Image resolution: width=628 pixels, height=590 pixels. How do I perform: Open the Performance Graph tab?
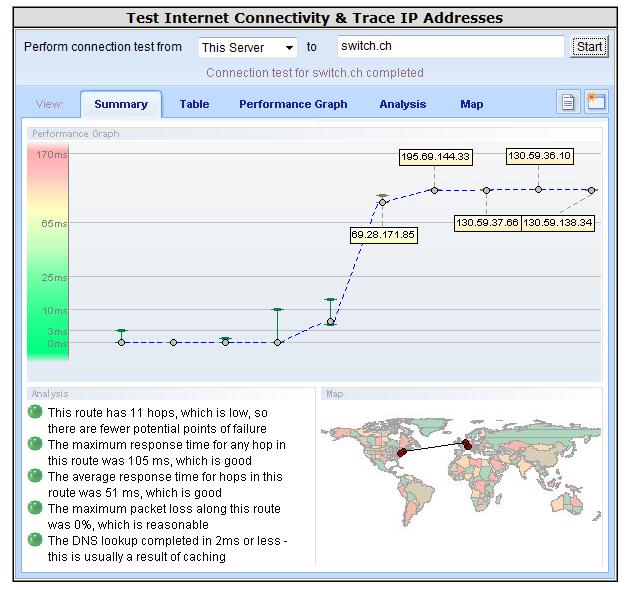click(x=293, y=104)
